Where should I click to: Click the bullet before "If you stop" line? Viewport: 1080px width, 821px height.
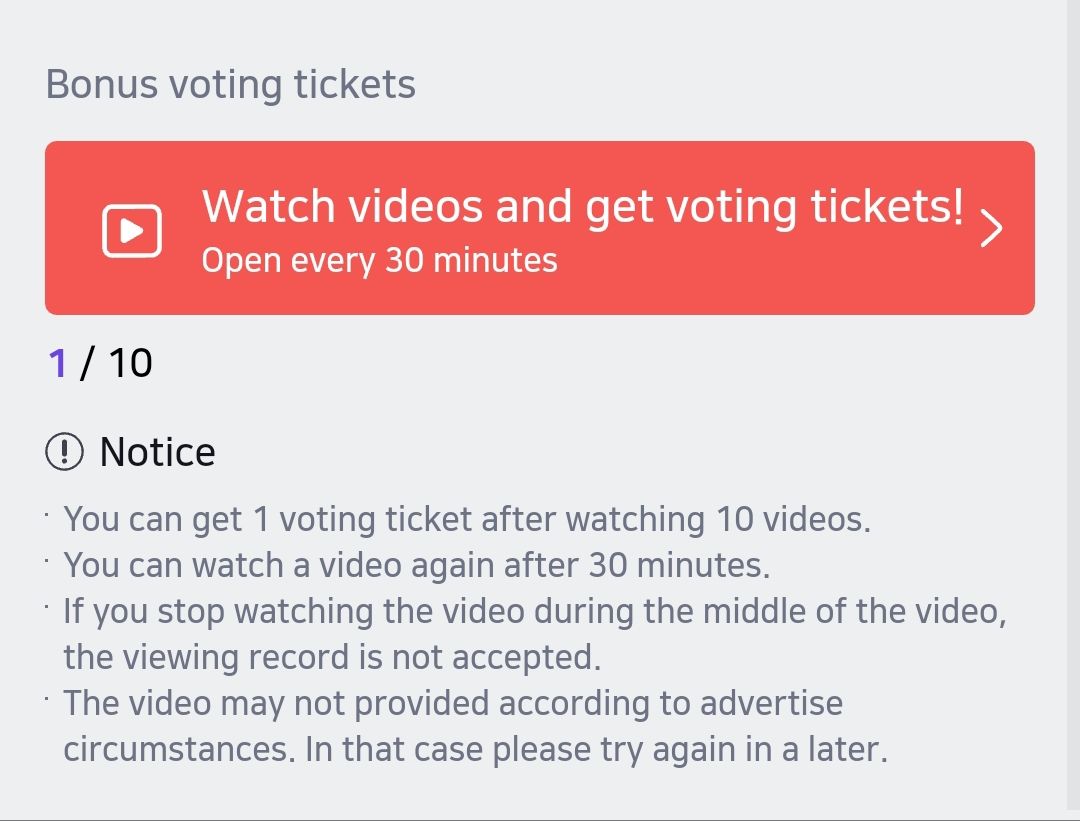pos(47,606)
